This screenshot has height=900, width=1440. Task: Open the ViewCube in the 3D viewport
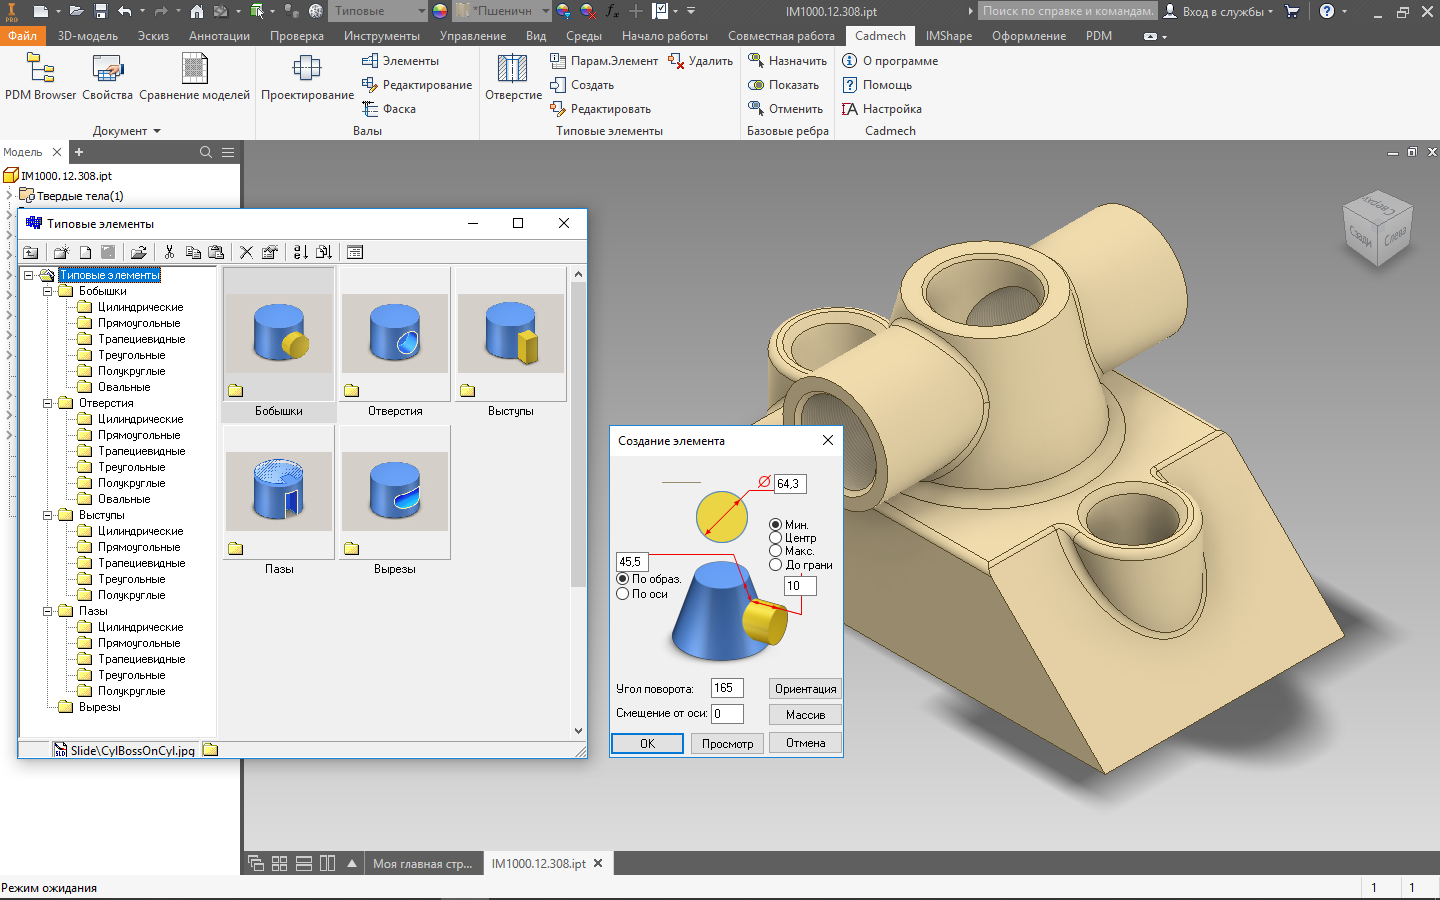point(1377,228)
